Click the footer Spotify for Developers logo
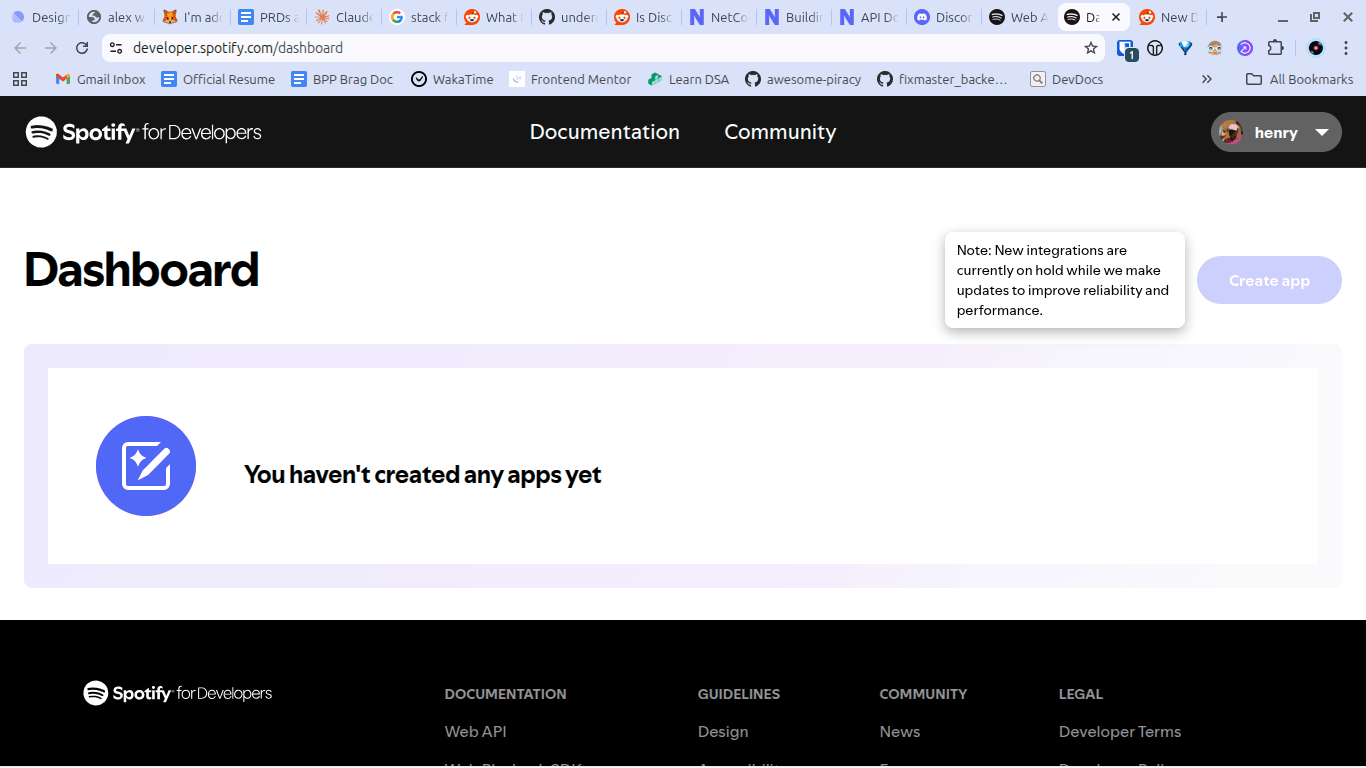1366x768 pixels. [x=178, y=693]
